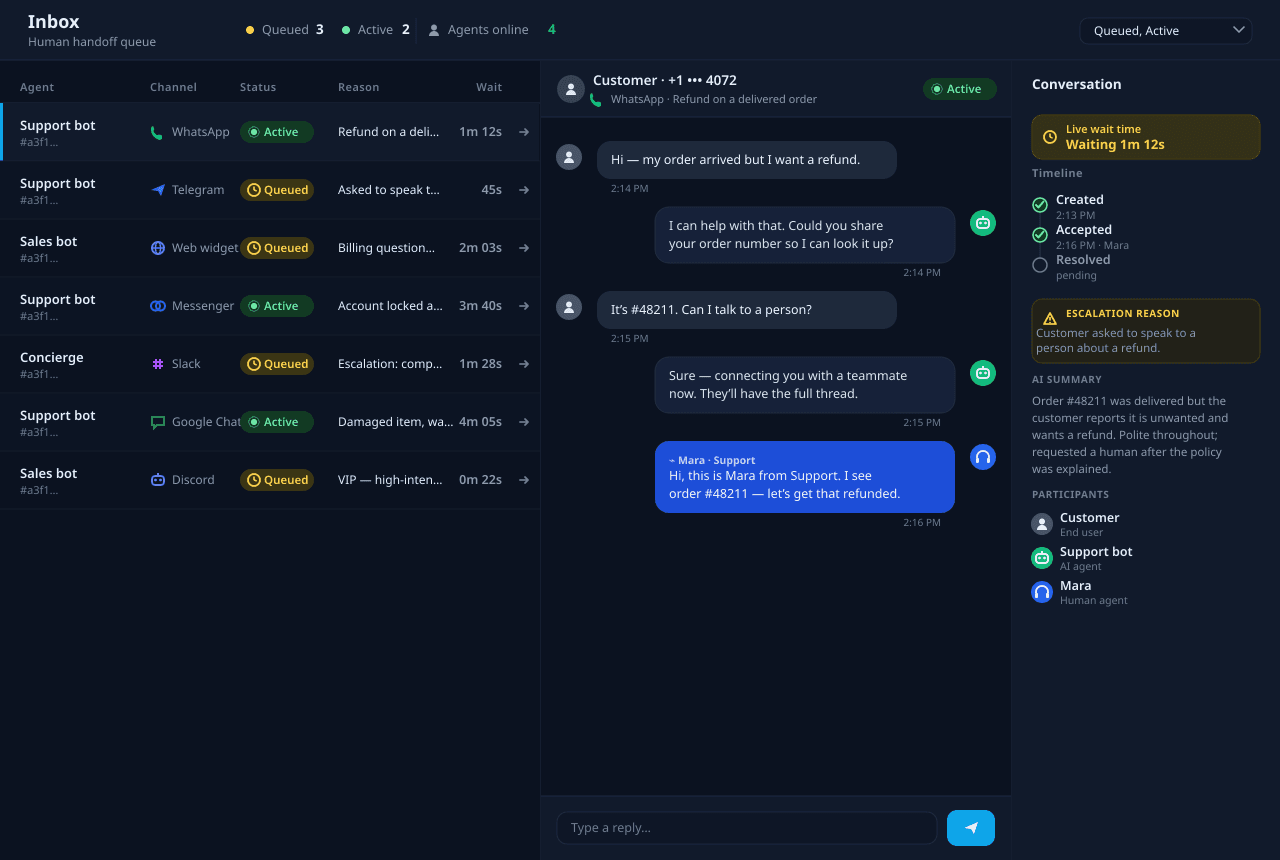Click the Support bot participant avatar
Image resolution: width=1280 pixels, height=860 pixels.
(1042, 558)
